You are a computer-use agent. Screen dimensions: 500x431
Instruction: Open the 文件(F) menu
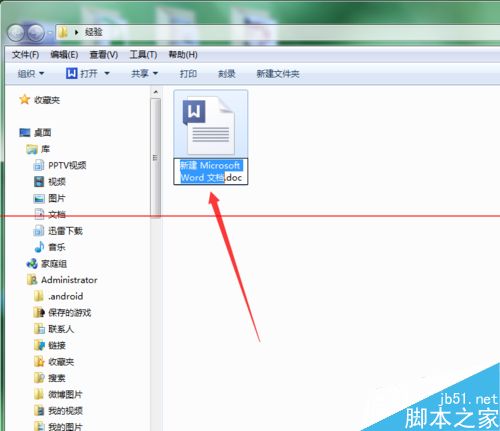coord(25,55)
